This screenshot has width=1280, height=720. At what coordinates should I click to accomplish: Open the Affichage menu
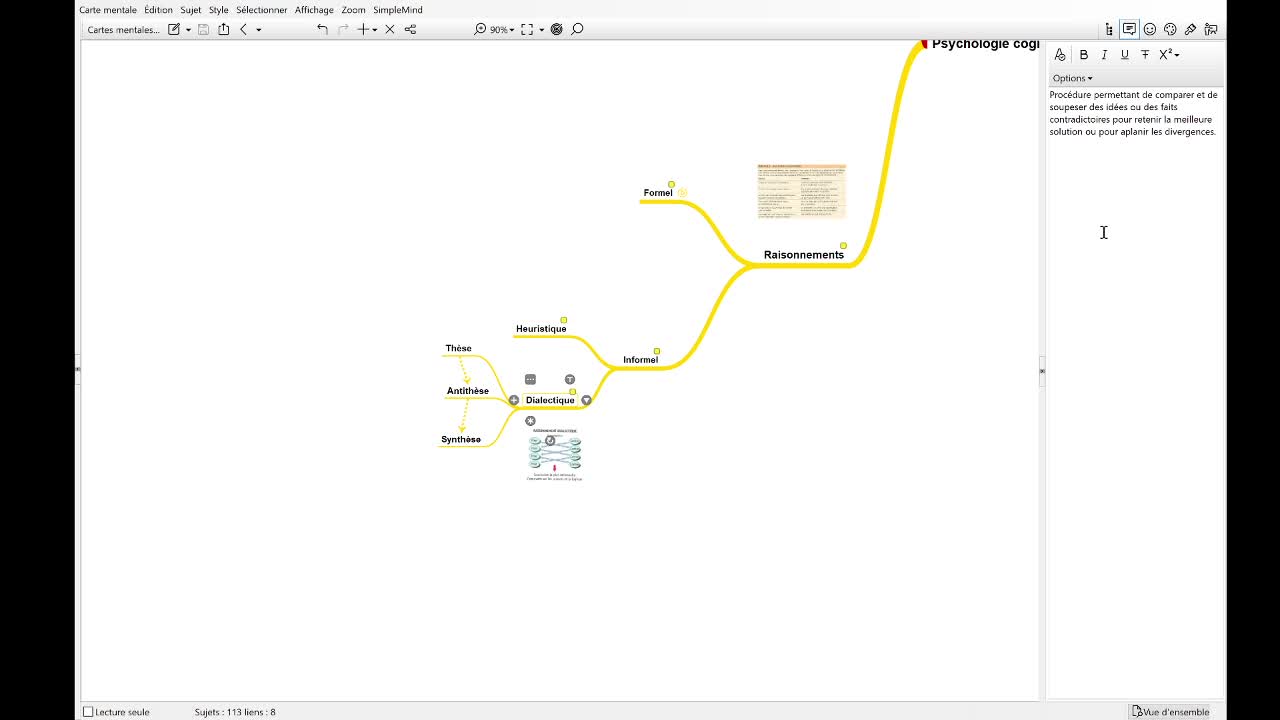click(314, 10)
